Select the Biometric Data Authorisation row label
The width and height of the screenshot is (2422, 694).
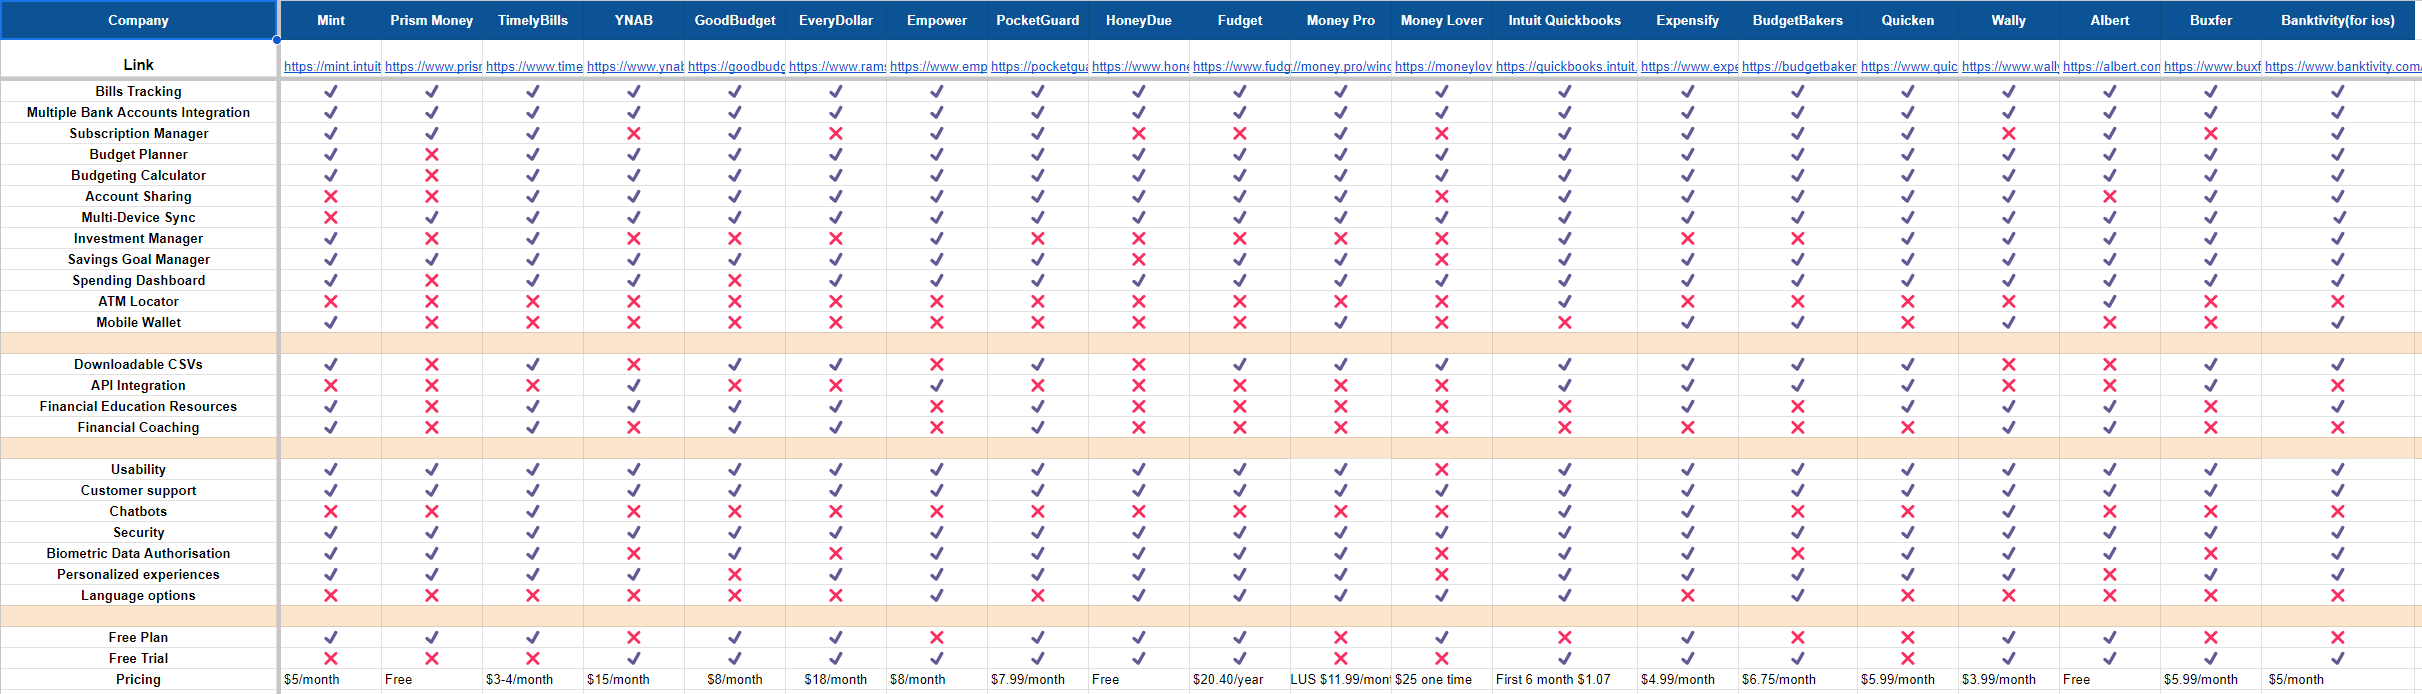(x=138, y=554)
